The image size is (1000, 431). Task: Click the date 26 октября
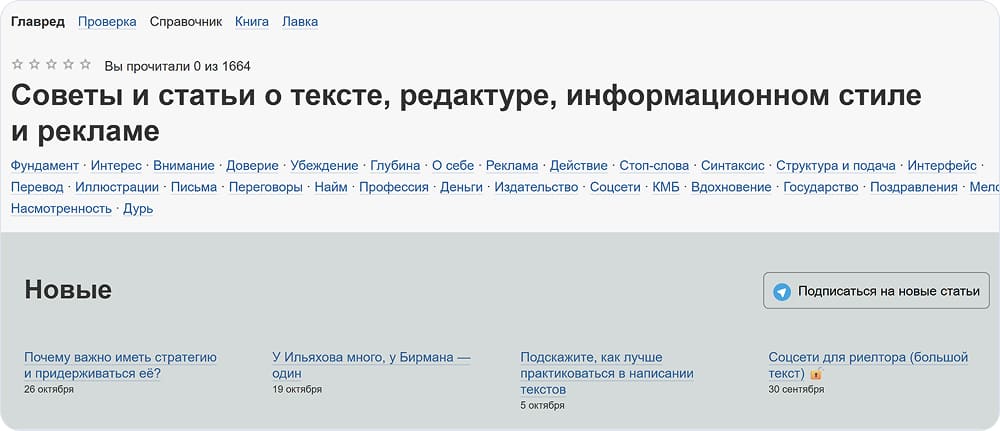(49, 389)
